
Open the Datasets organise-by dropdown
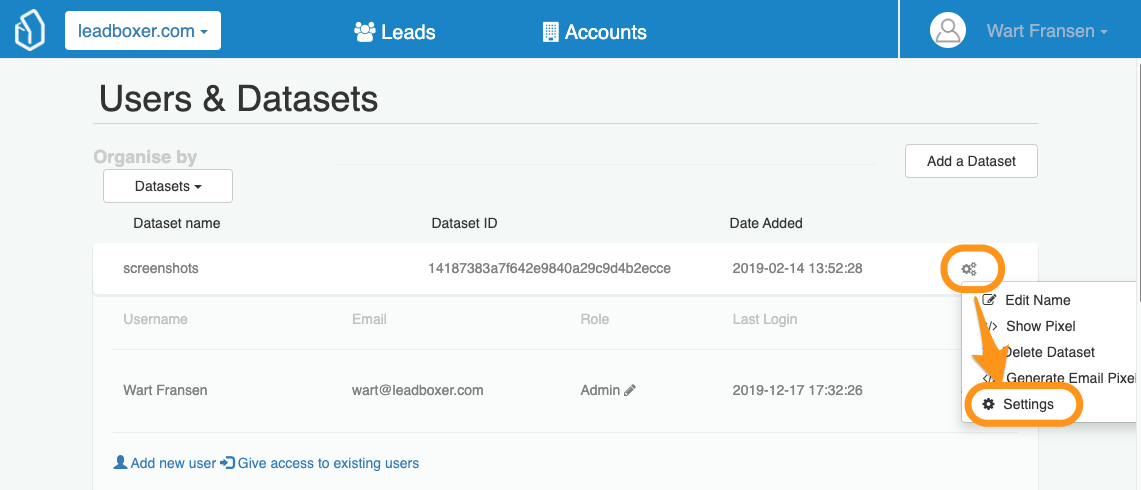[x=168, y=186]
